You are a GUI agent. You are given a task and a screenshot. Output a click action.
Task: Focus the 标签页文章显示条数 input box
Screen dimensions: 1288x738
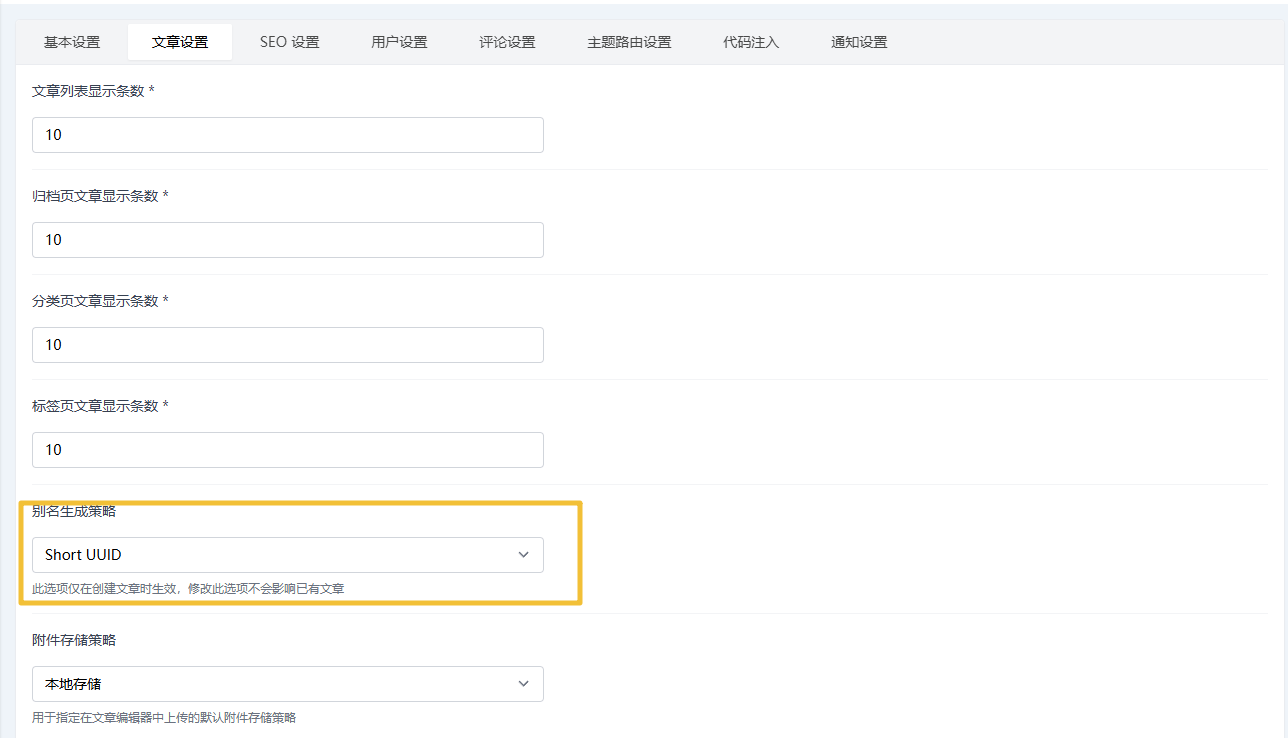click(288, 450)
